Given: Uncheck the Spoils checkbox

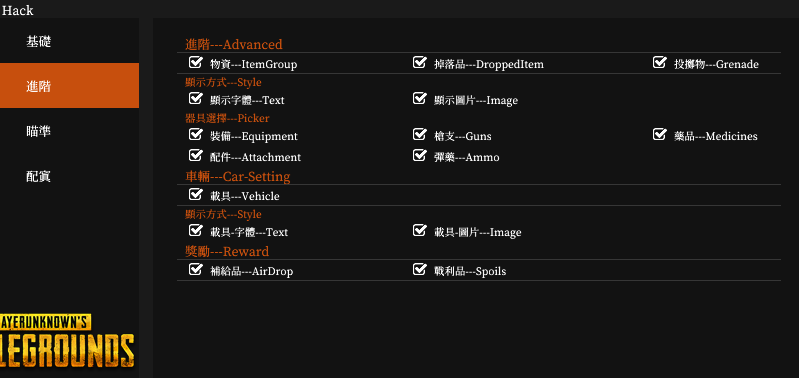Looking at the screenshot, I should 419,269.
